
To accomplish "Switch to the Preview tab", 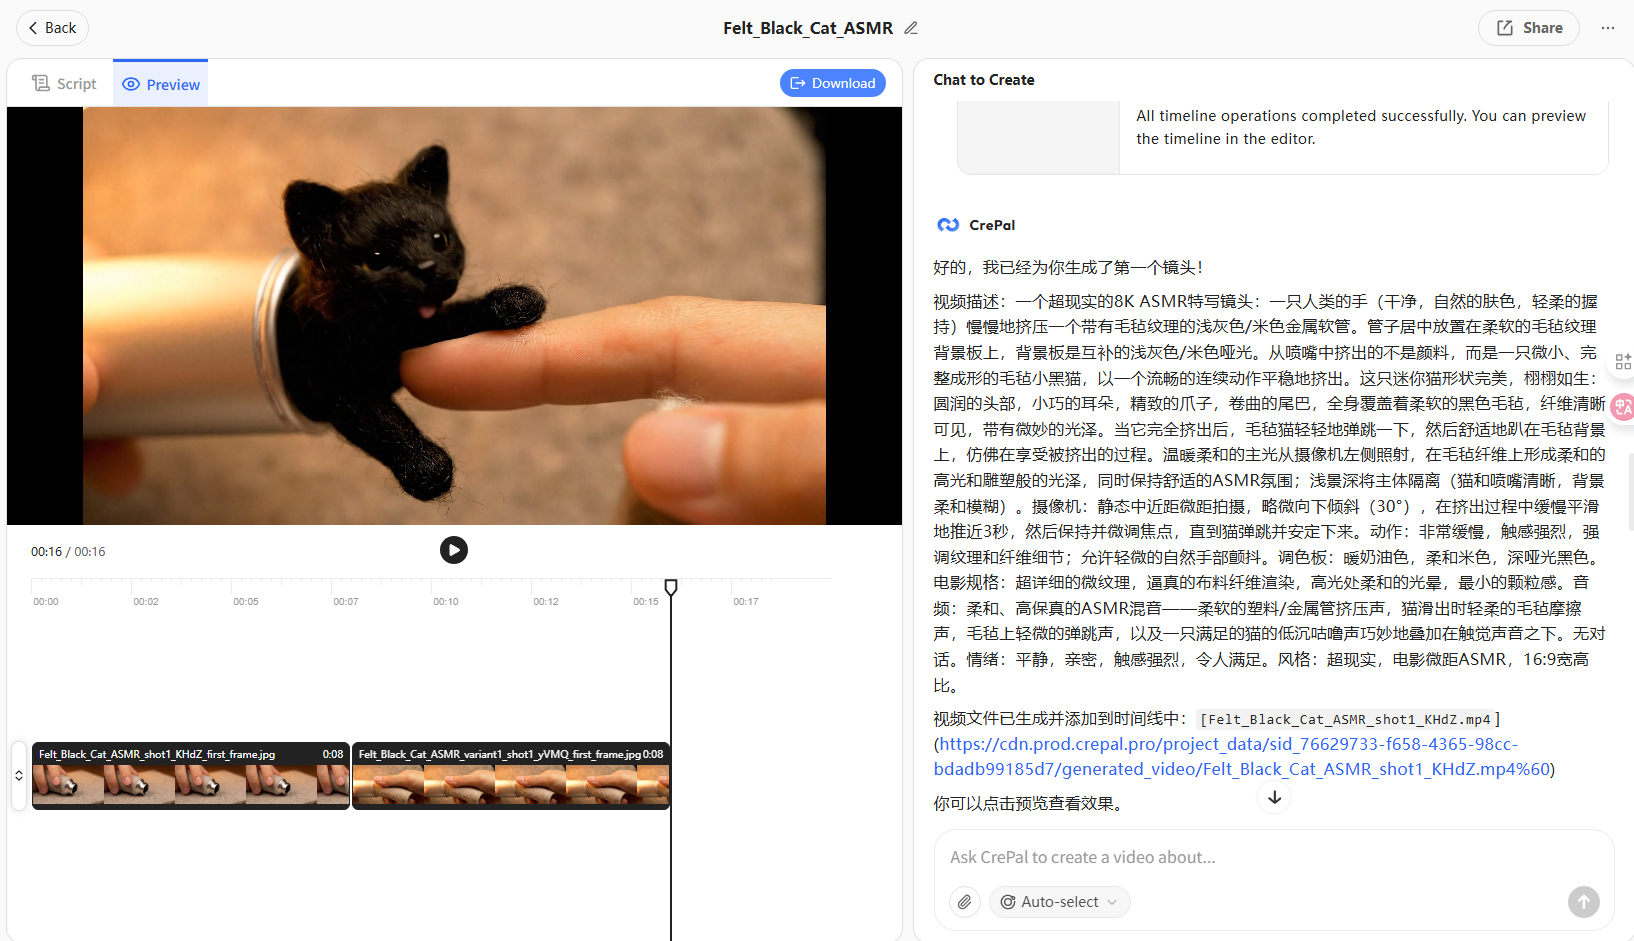I will click(x=161, y=84).
